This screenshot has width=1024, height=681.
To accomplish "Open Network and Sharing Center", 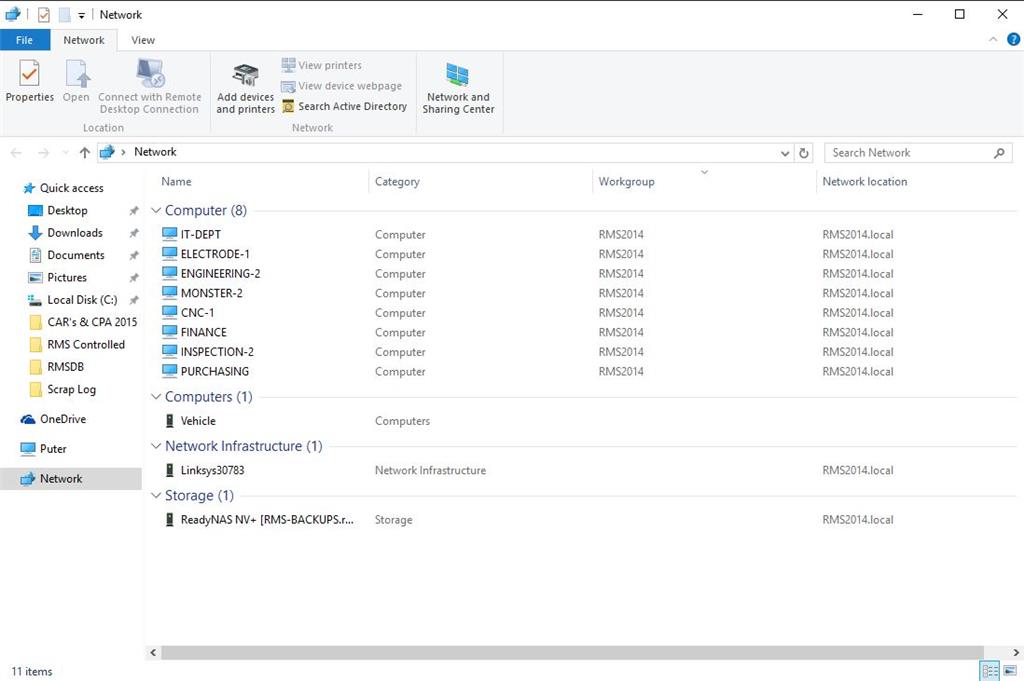I will (x=458, y=87).
